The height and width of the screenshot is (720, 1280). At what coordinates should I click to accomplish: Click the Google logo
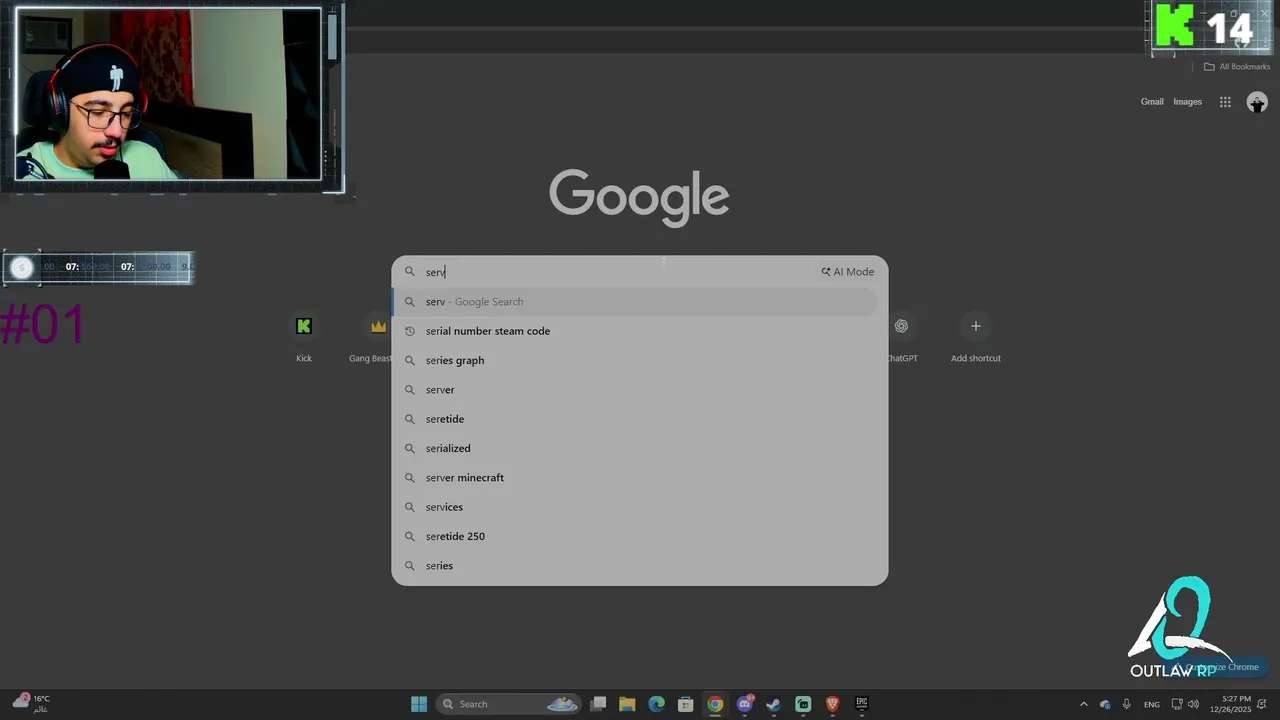coord(639,197)
